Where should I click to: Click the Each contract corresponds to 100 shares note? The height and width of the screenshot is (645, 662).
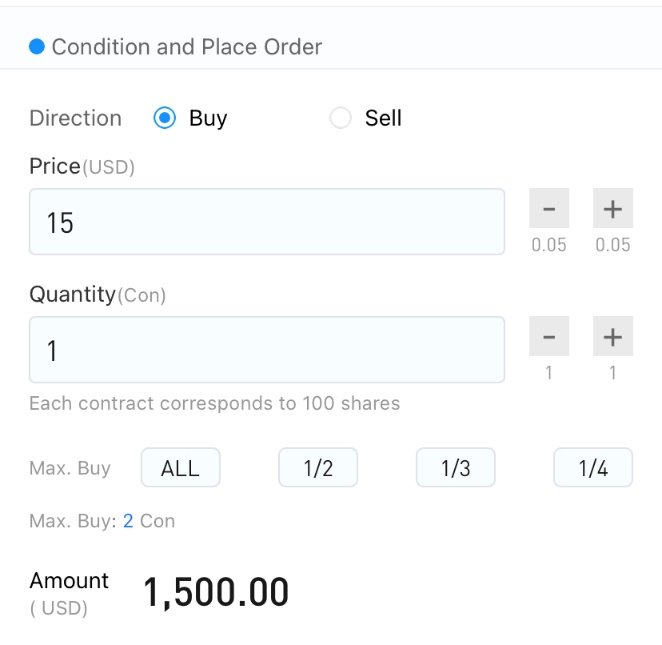[214, 403]
